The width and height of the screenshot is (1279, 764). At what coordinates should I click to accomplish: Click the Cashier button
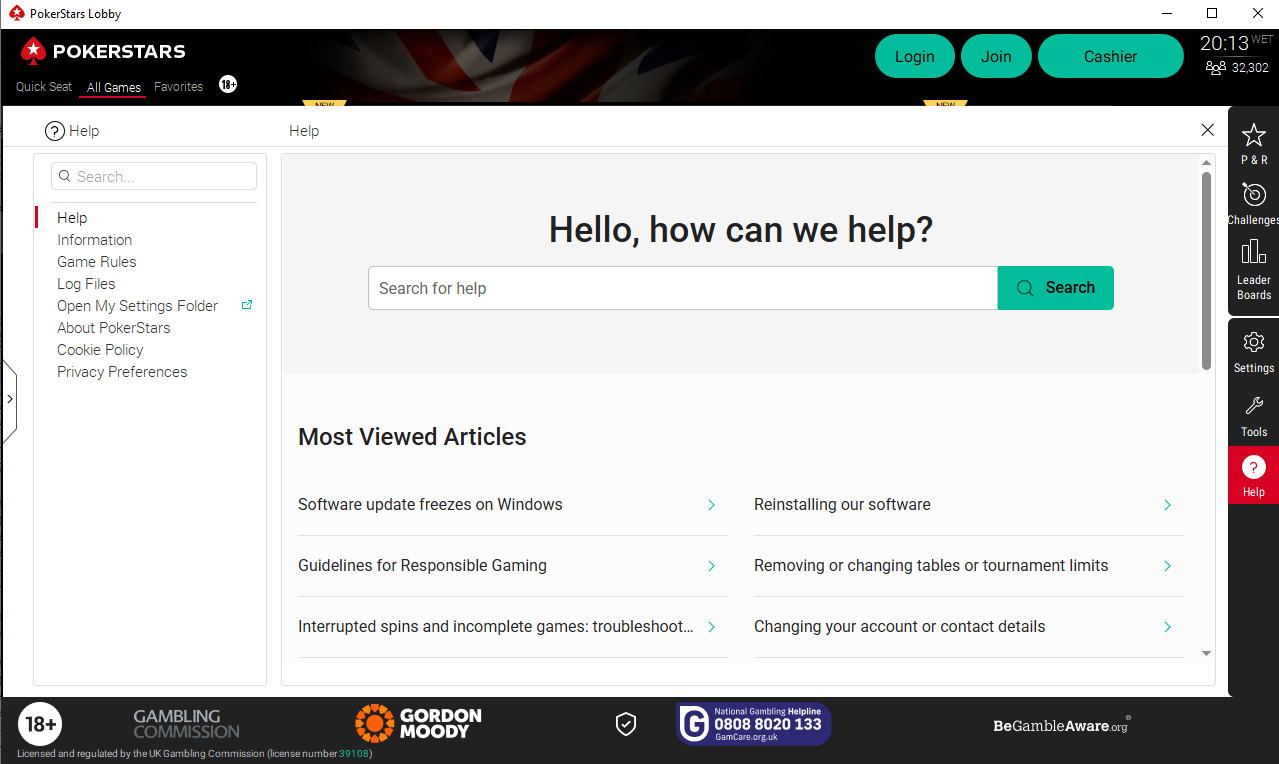pyautogui.click(x=1111, y=56)
